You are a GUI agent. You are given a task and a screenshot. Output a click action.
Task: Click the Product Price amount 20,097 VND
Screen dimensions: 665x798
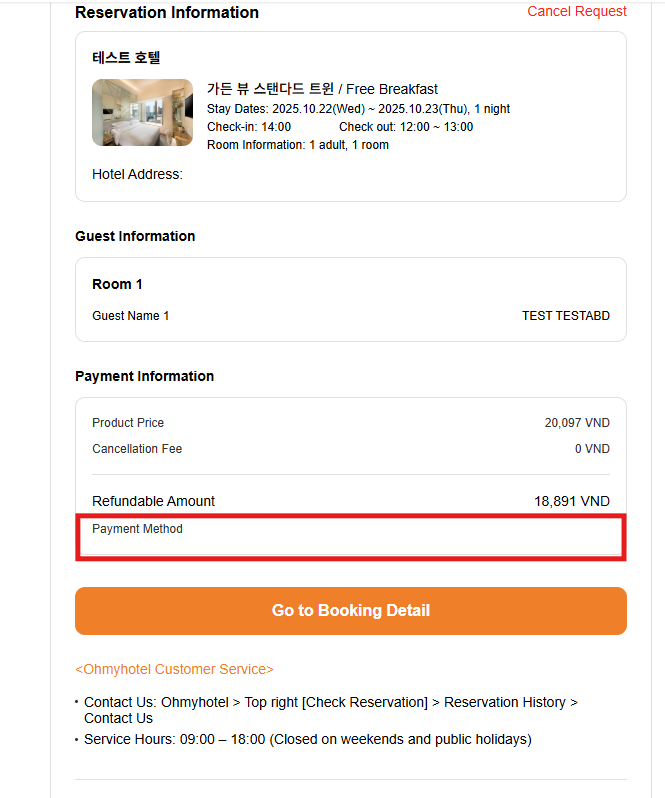coord(577,423)
